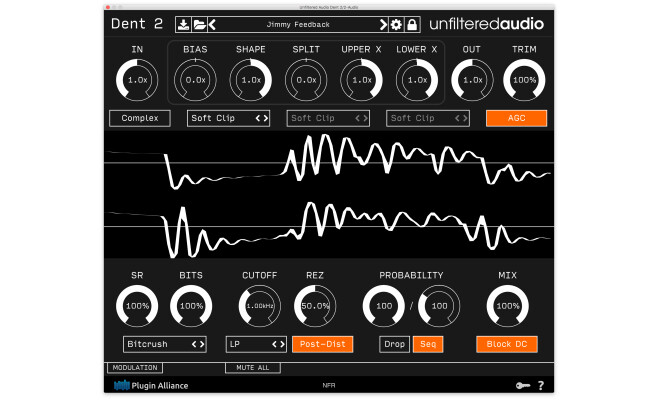659x400 pixels.
Task: Click the left PROBABILITY knob
Action: pos(383,306)
